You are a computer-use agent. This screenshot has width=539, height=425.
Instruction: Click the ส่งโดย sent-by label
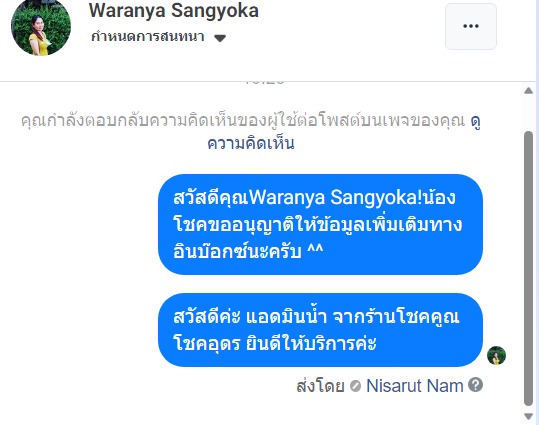point(320,386)
